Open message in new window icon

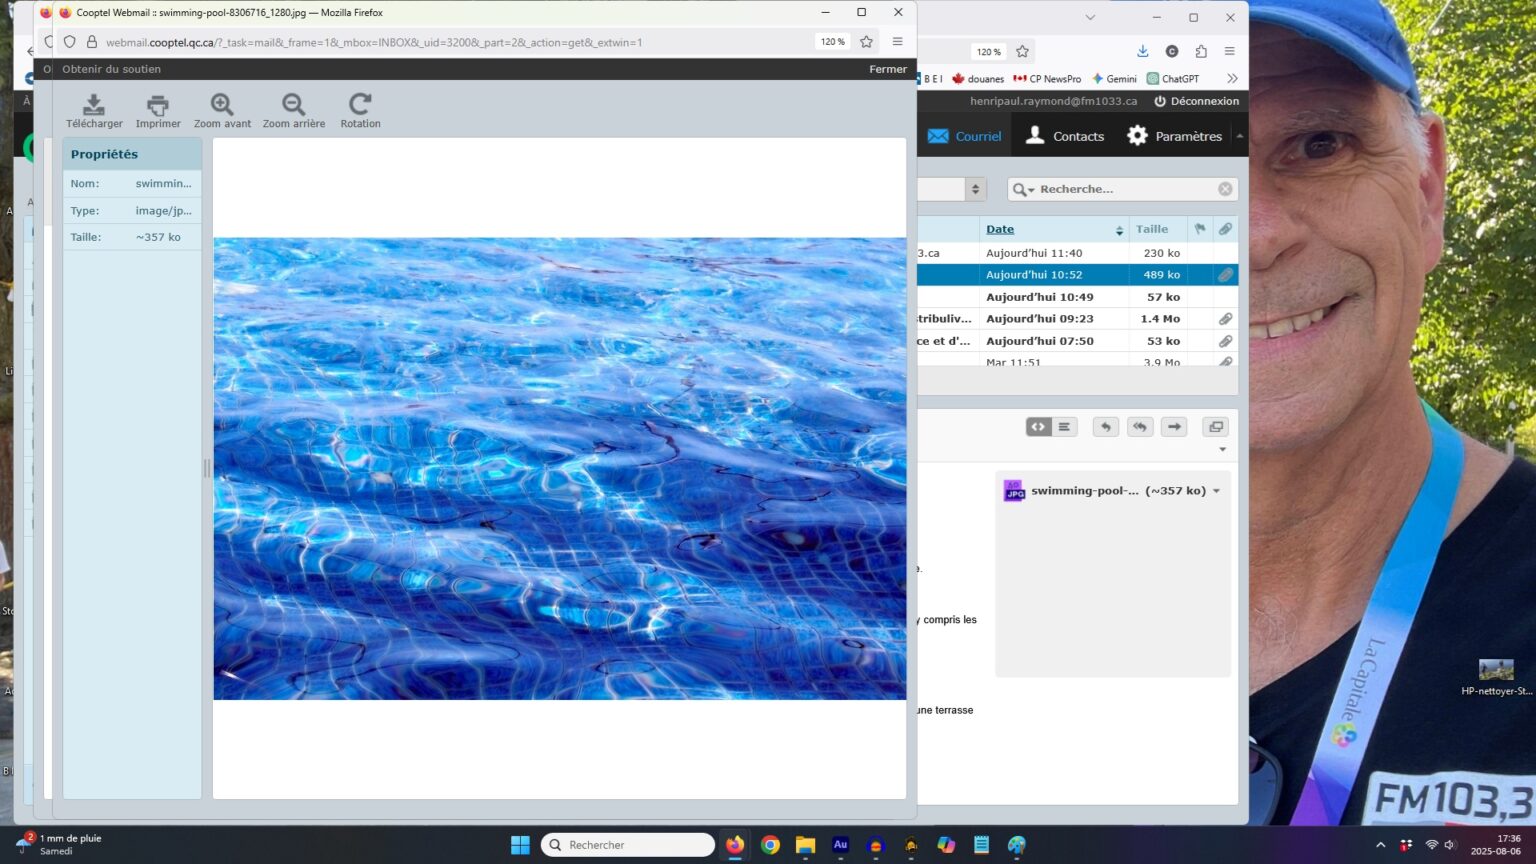click(x=1216, y=427)
